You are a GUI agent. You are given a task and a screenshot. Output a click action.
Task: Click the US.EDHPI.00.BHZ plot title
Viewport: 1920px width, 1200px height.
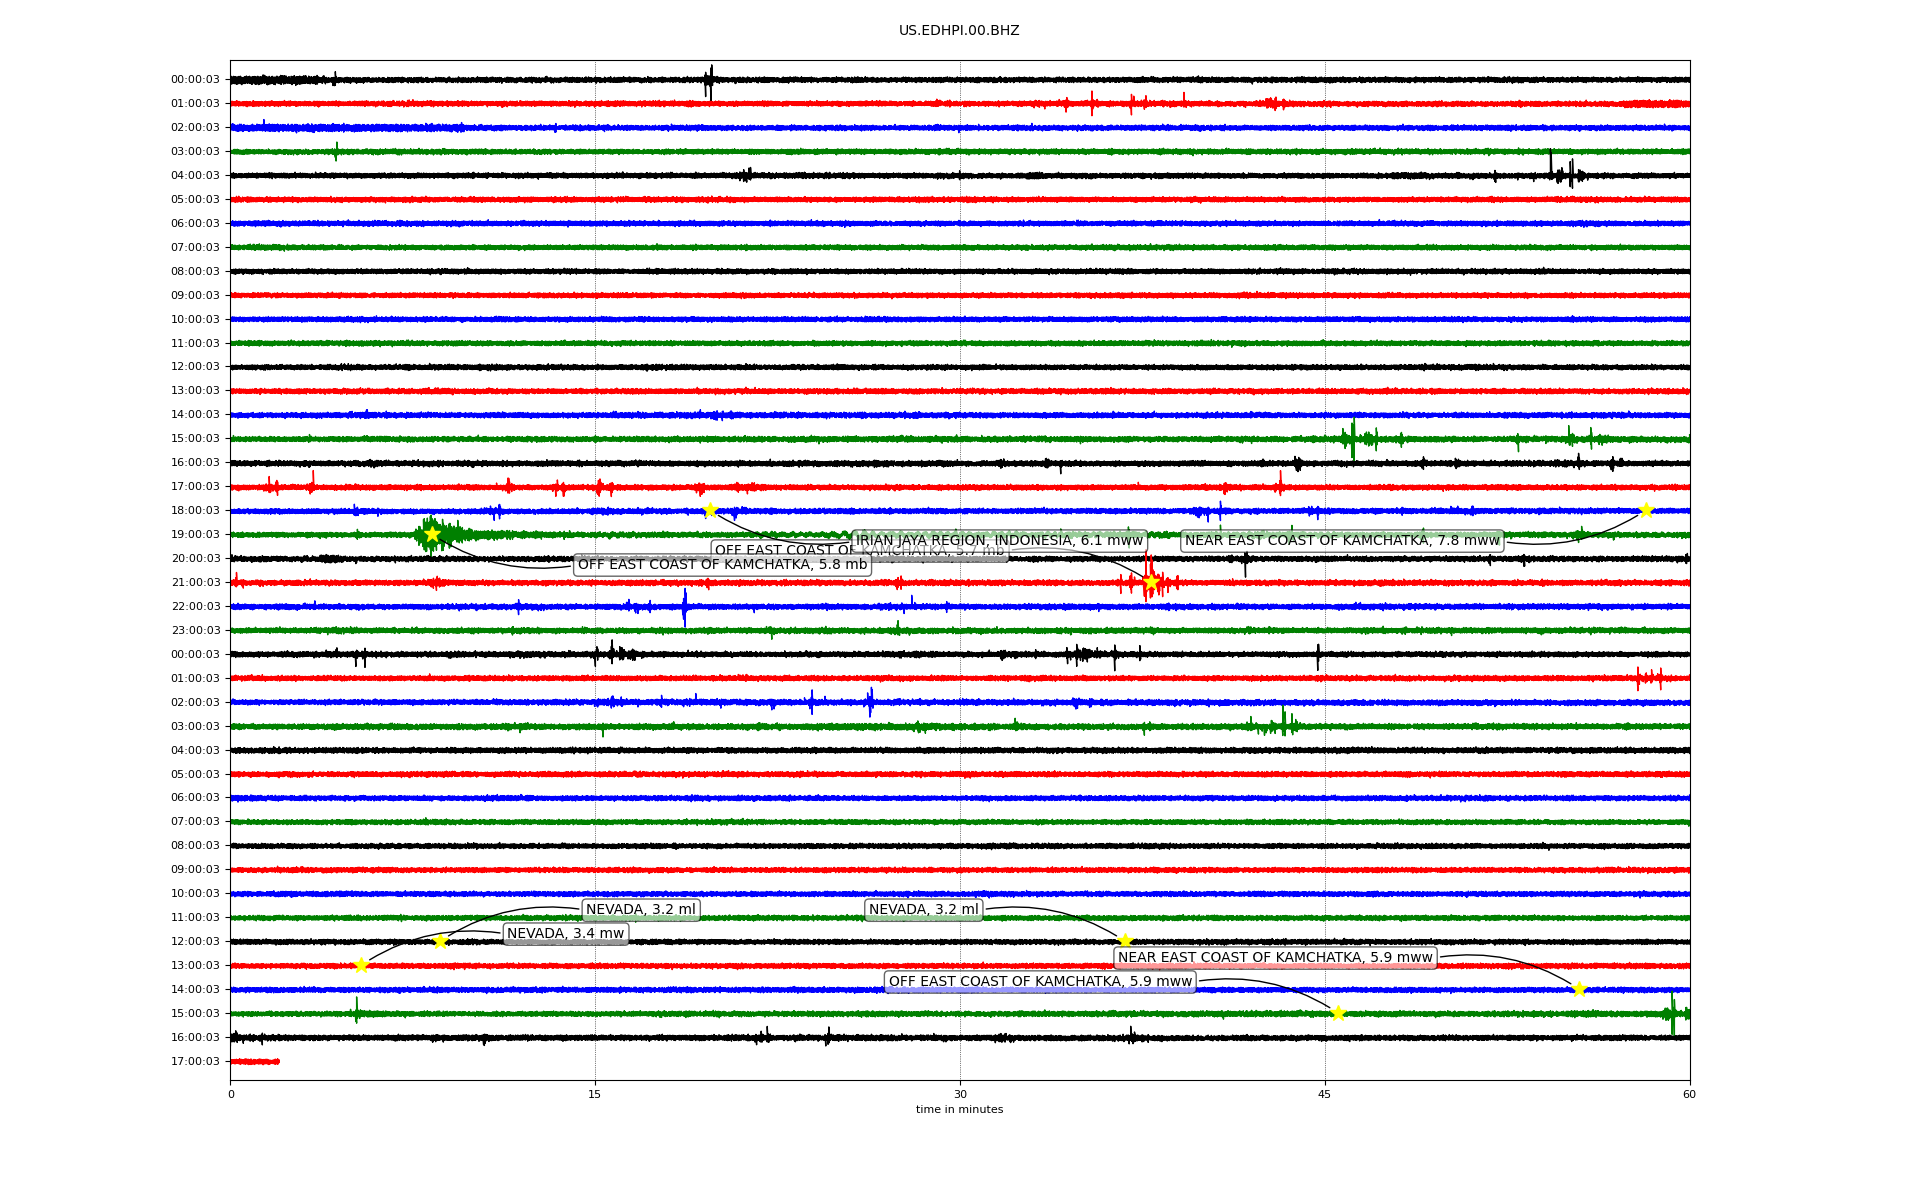click(959, 31)
